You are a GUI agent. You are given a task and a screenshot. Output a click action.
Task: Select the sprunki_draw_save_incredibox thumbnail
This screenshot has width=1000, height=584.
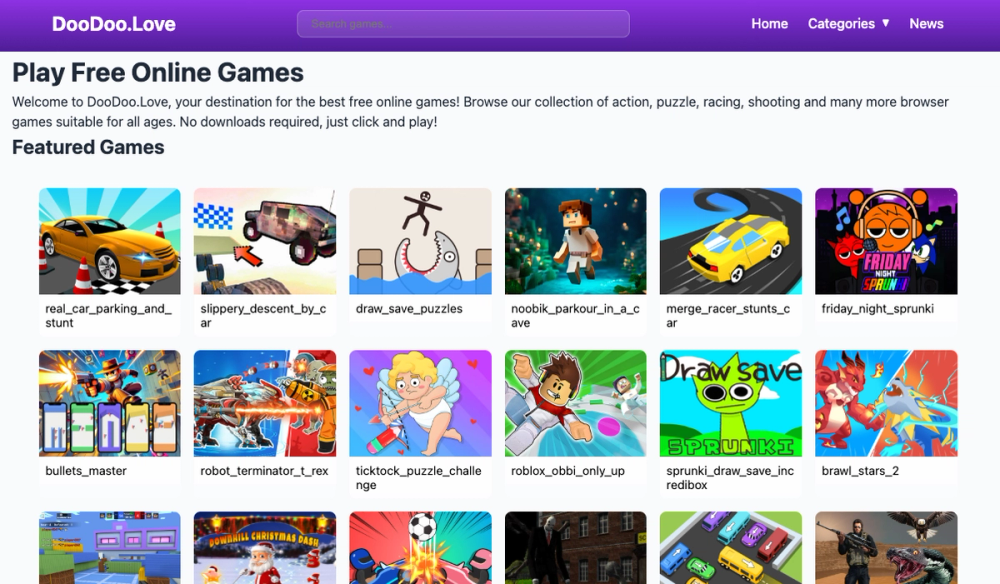tap(731, 403)
